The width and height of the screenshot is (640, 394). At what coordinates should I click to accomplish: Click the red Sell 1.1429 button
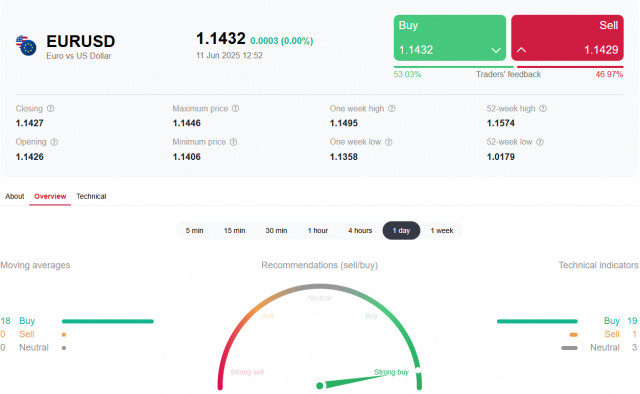567,38
